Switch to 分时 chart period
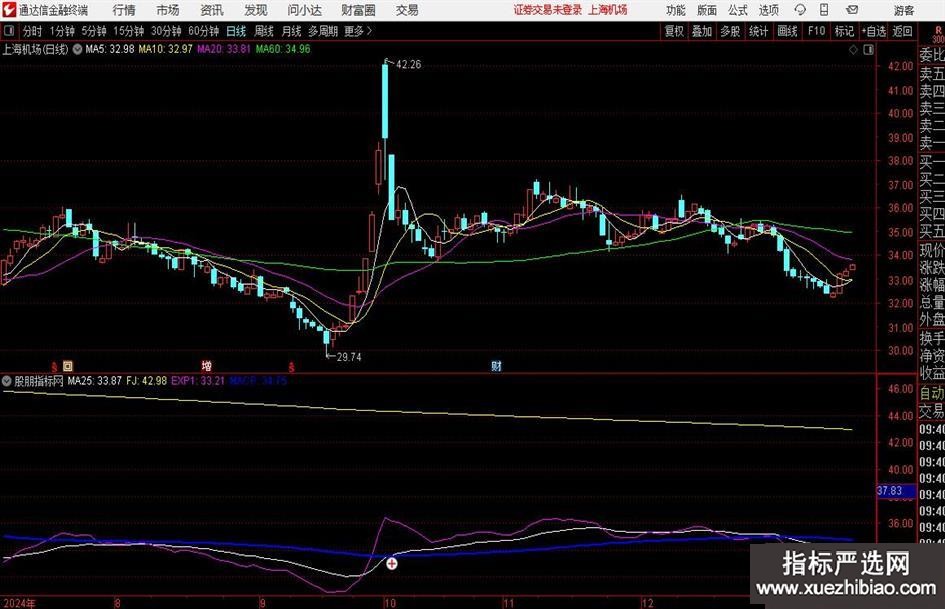 33,31
